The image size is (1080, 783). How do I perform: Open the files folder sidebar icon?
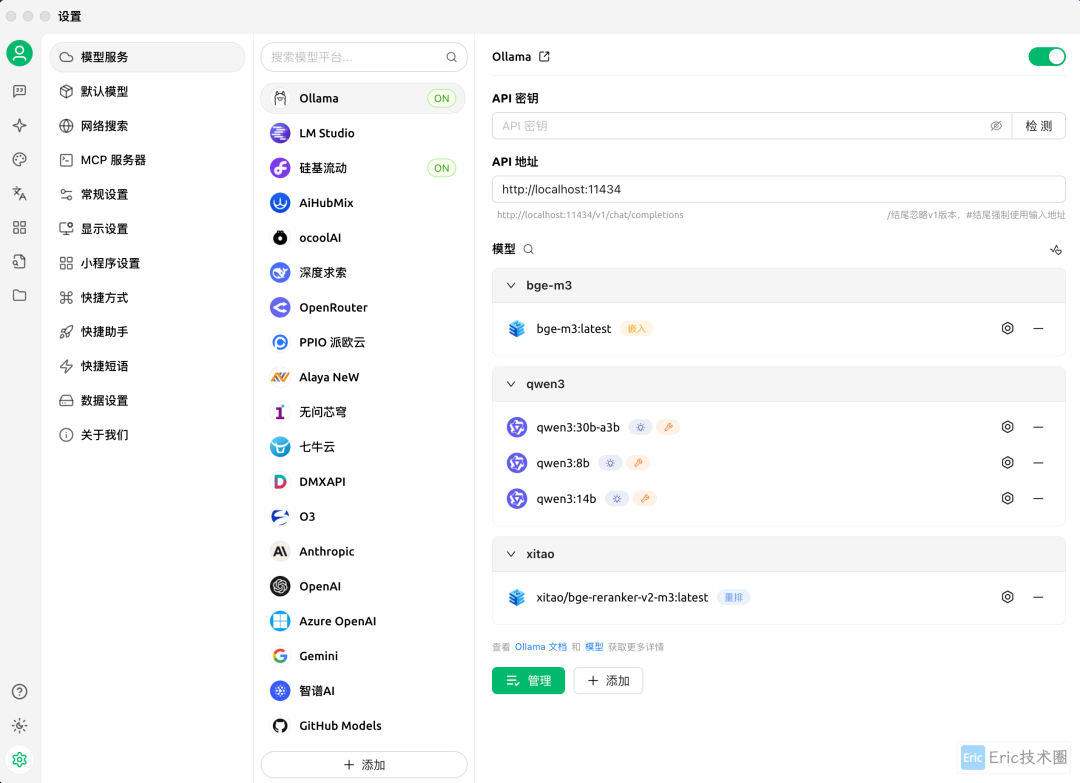(x=19, y=295)
